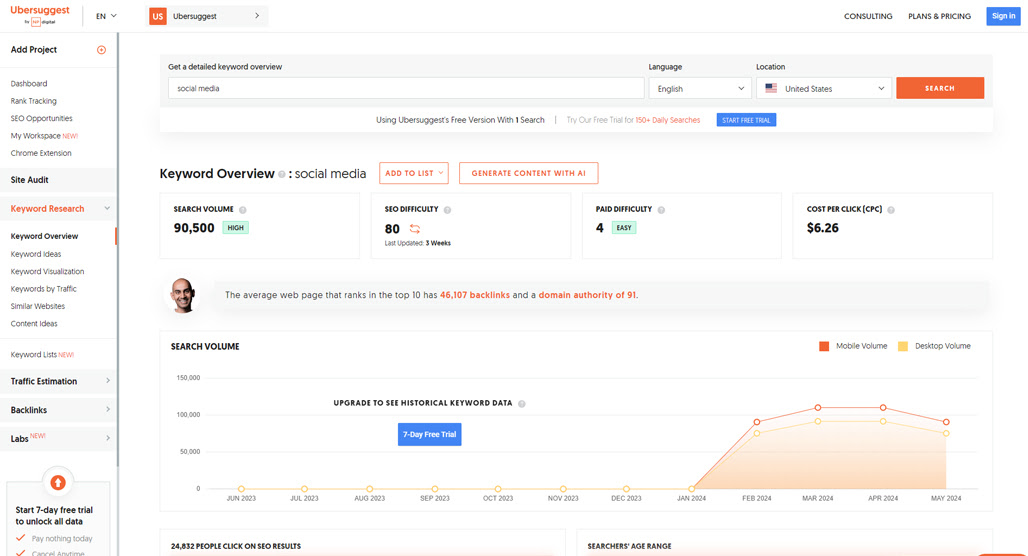This screenshot has height=556, width=1028.
Task: Open the Language English dropdown
Action: (700, 89)
